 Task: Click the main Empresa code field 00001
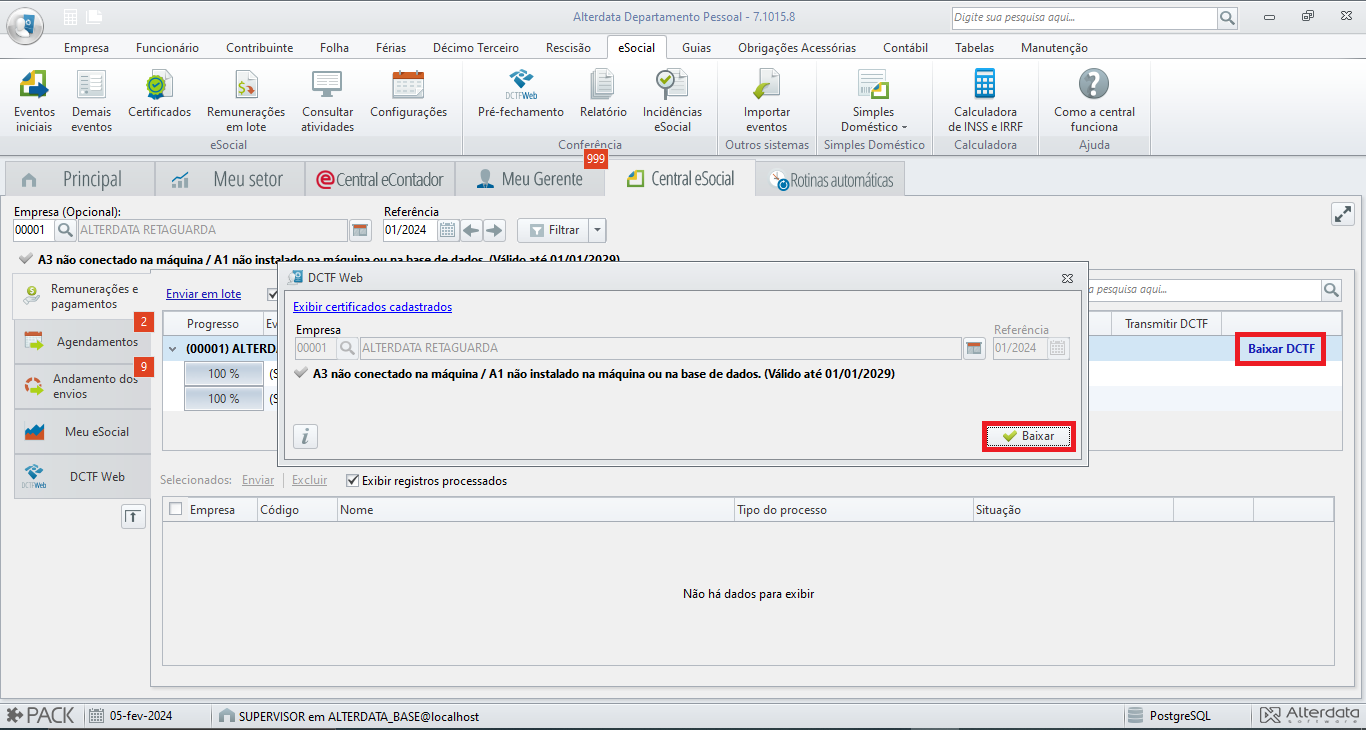tap(33, 230)
